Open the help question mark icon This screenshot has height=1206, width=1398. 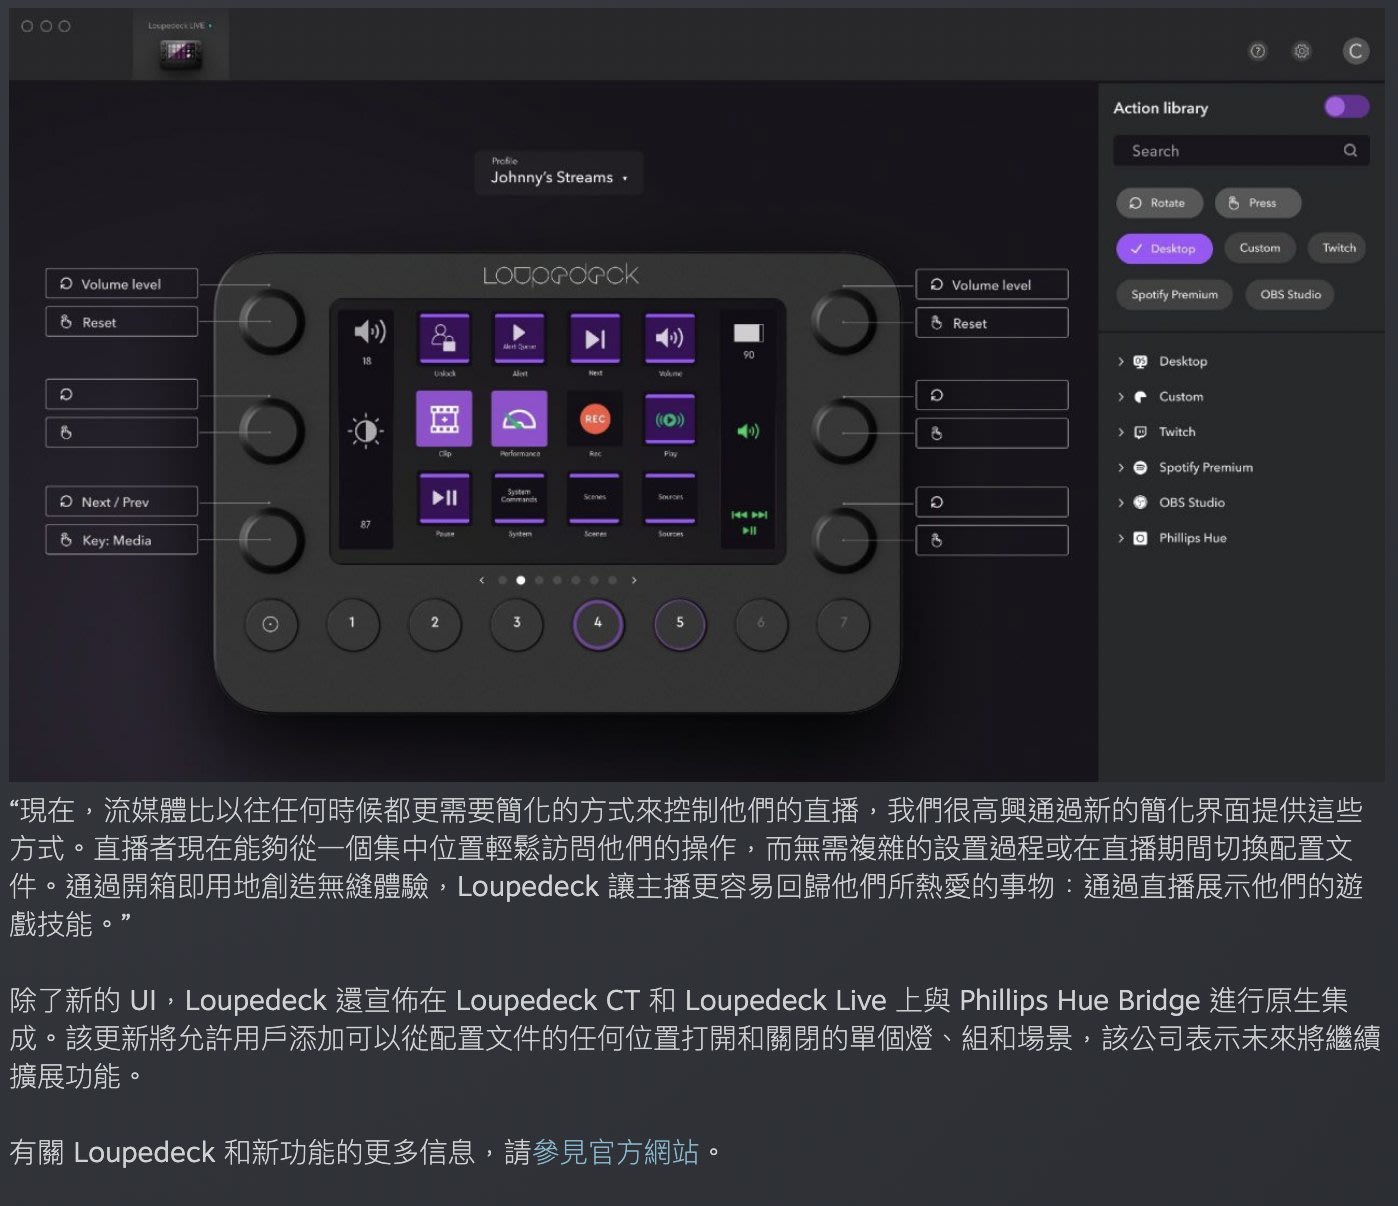click(1258, 51)
